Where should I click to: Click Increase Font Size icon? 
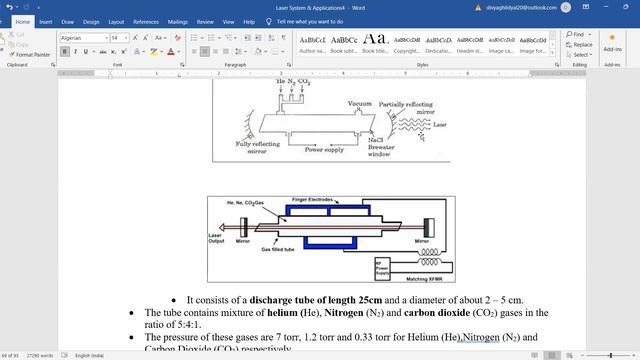click(135, 38)
